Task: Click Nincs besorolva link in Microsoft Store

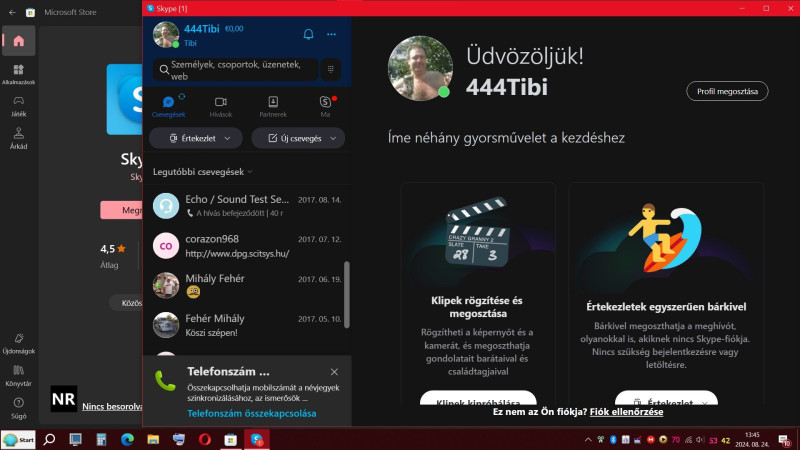Action: 112,407
